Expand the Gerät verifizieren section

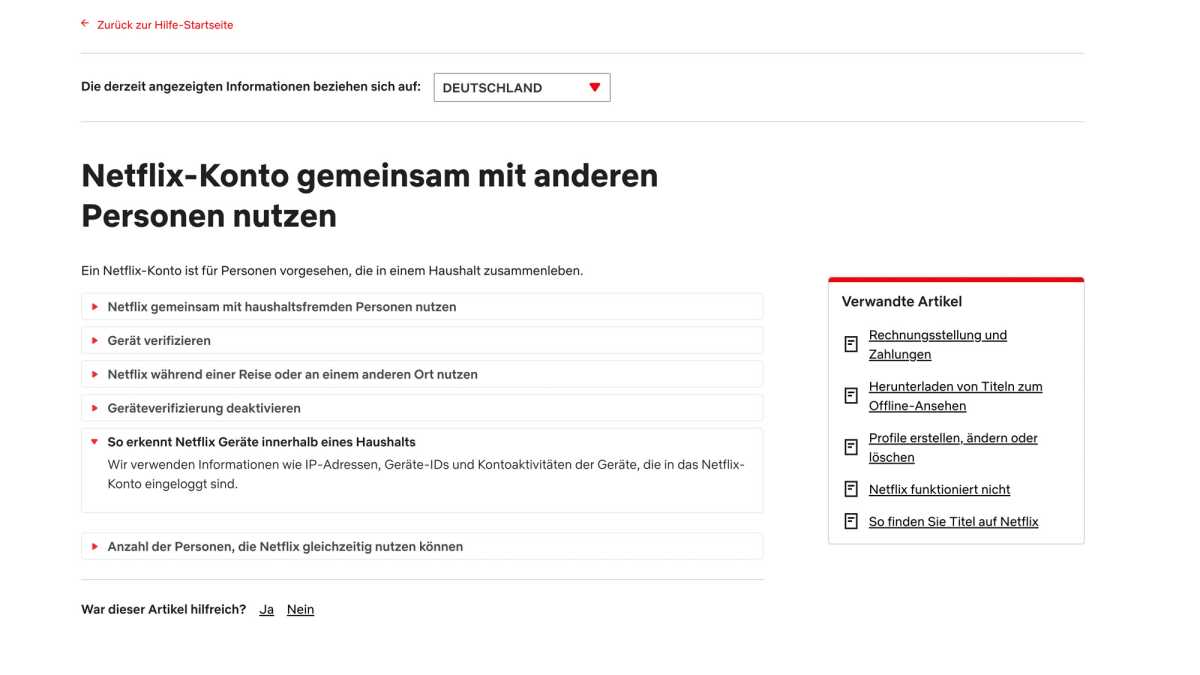pos(422,341)
